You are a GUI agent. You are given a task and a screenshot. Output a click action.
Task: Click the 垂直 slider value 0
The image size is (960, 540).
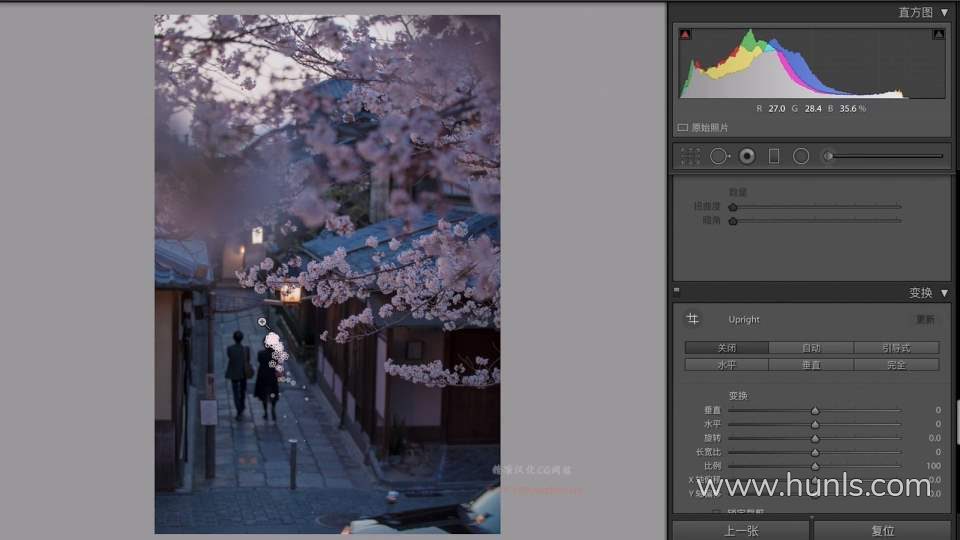tap(938, 410)
